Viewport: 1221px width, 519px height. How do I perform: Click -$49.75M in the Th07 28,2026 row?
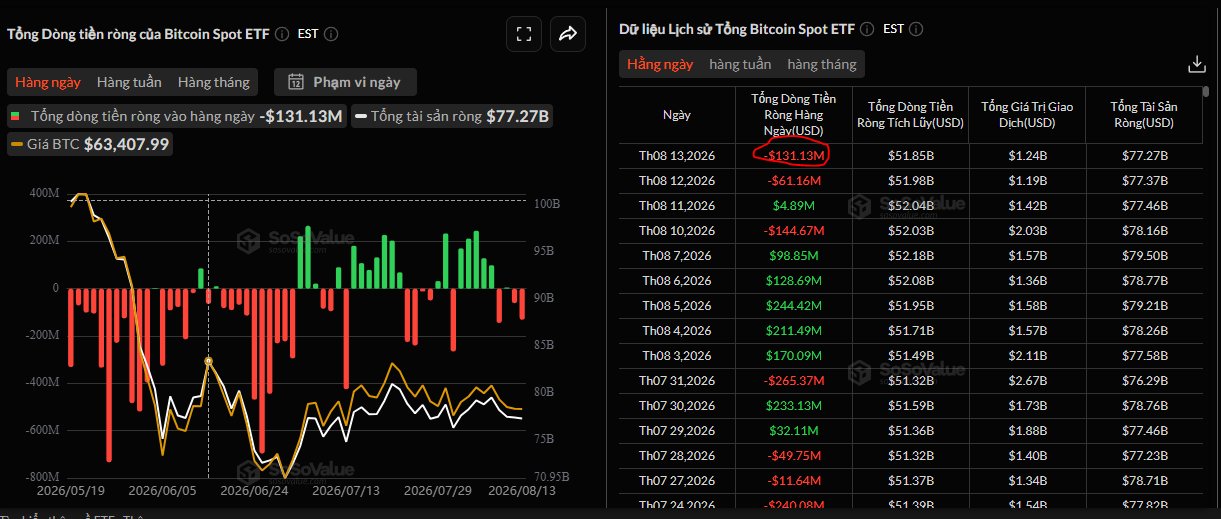coord(793,456)
